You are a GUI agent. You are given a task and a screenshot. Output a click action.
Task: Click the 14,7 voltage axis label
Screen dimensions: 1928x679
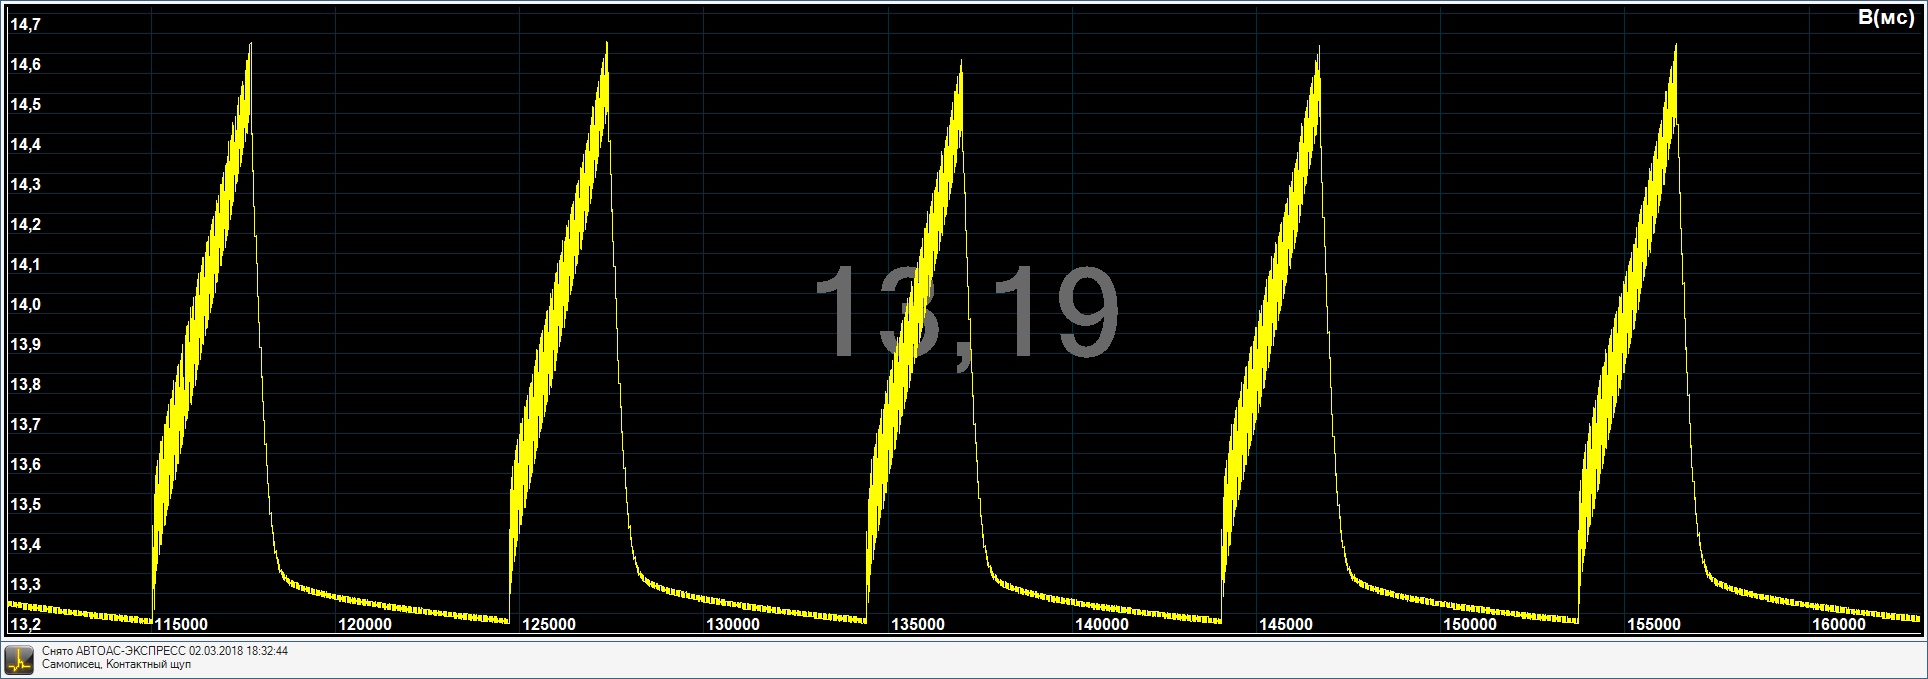point(25,25)
